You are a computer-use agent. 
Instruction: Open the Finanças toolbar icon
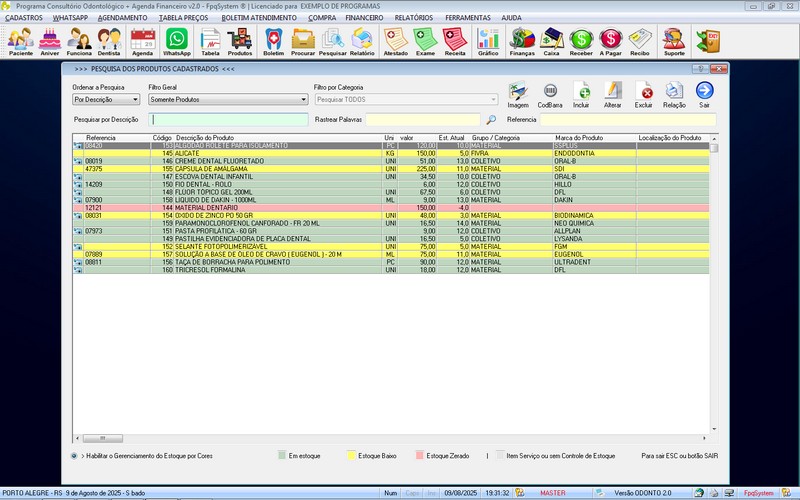pos(522,40)
